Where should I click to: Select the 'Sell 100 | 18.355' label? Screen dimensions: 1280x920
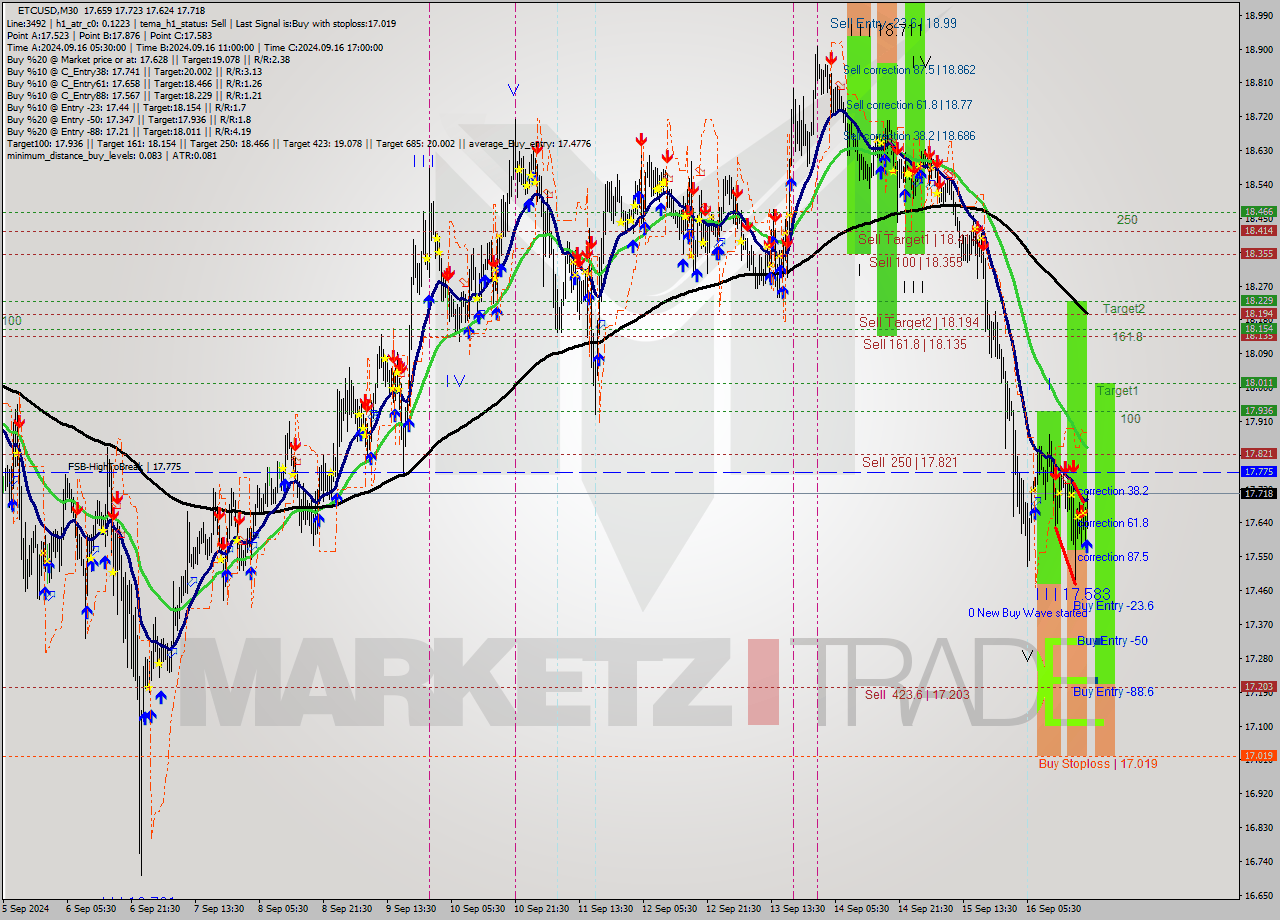[915, 262]
